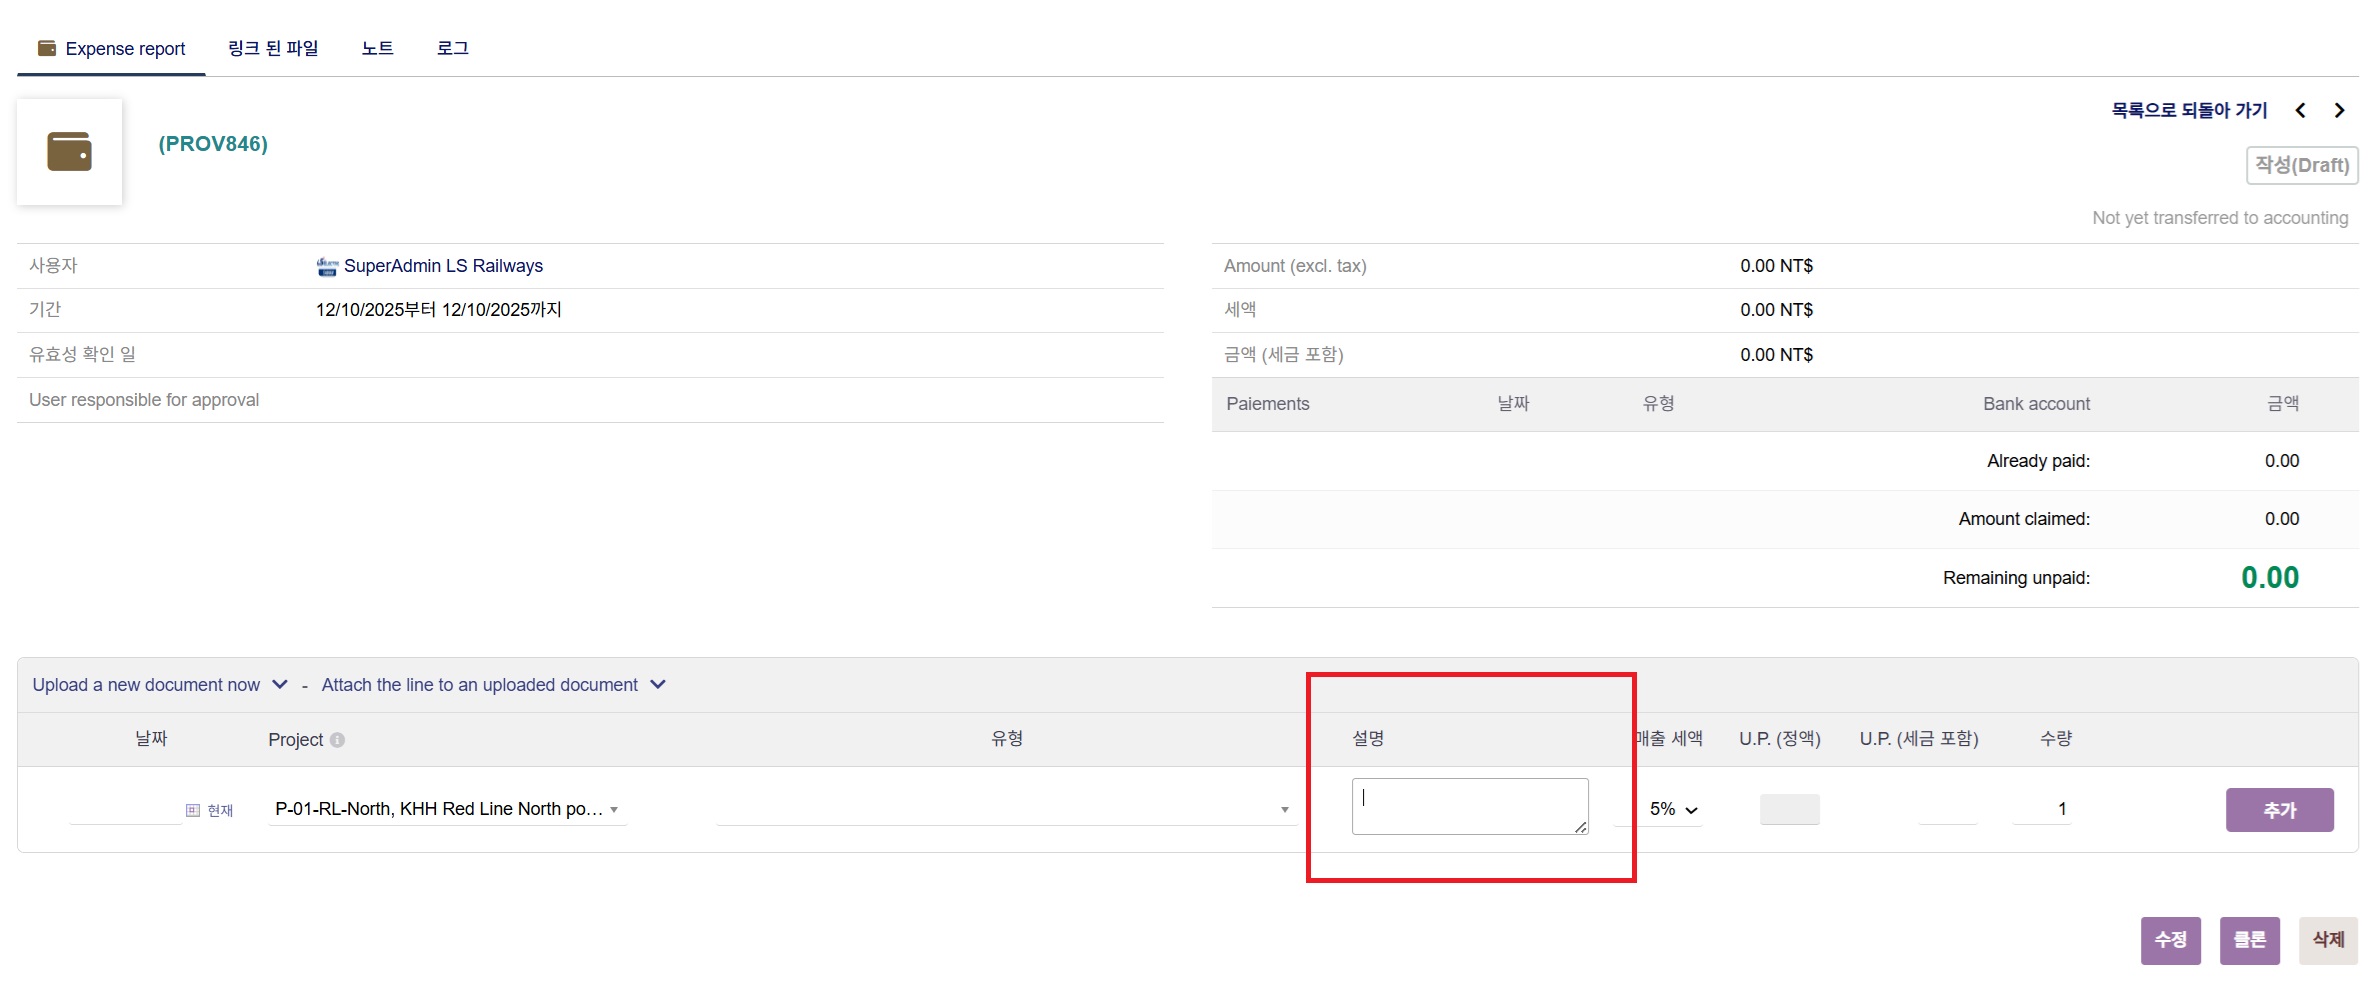Go to previous record with left chevron
2379x1001 pixels.
2300,111
